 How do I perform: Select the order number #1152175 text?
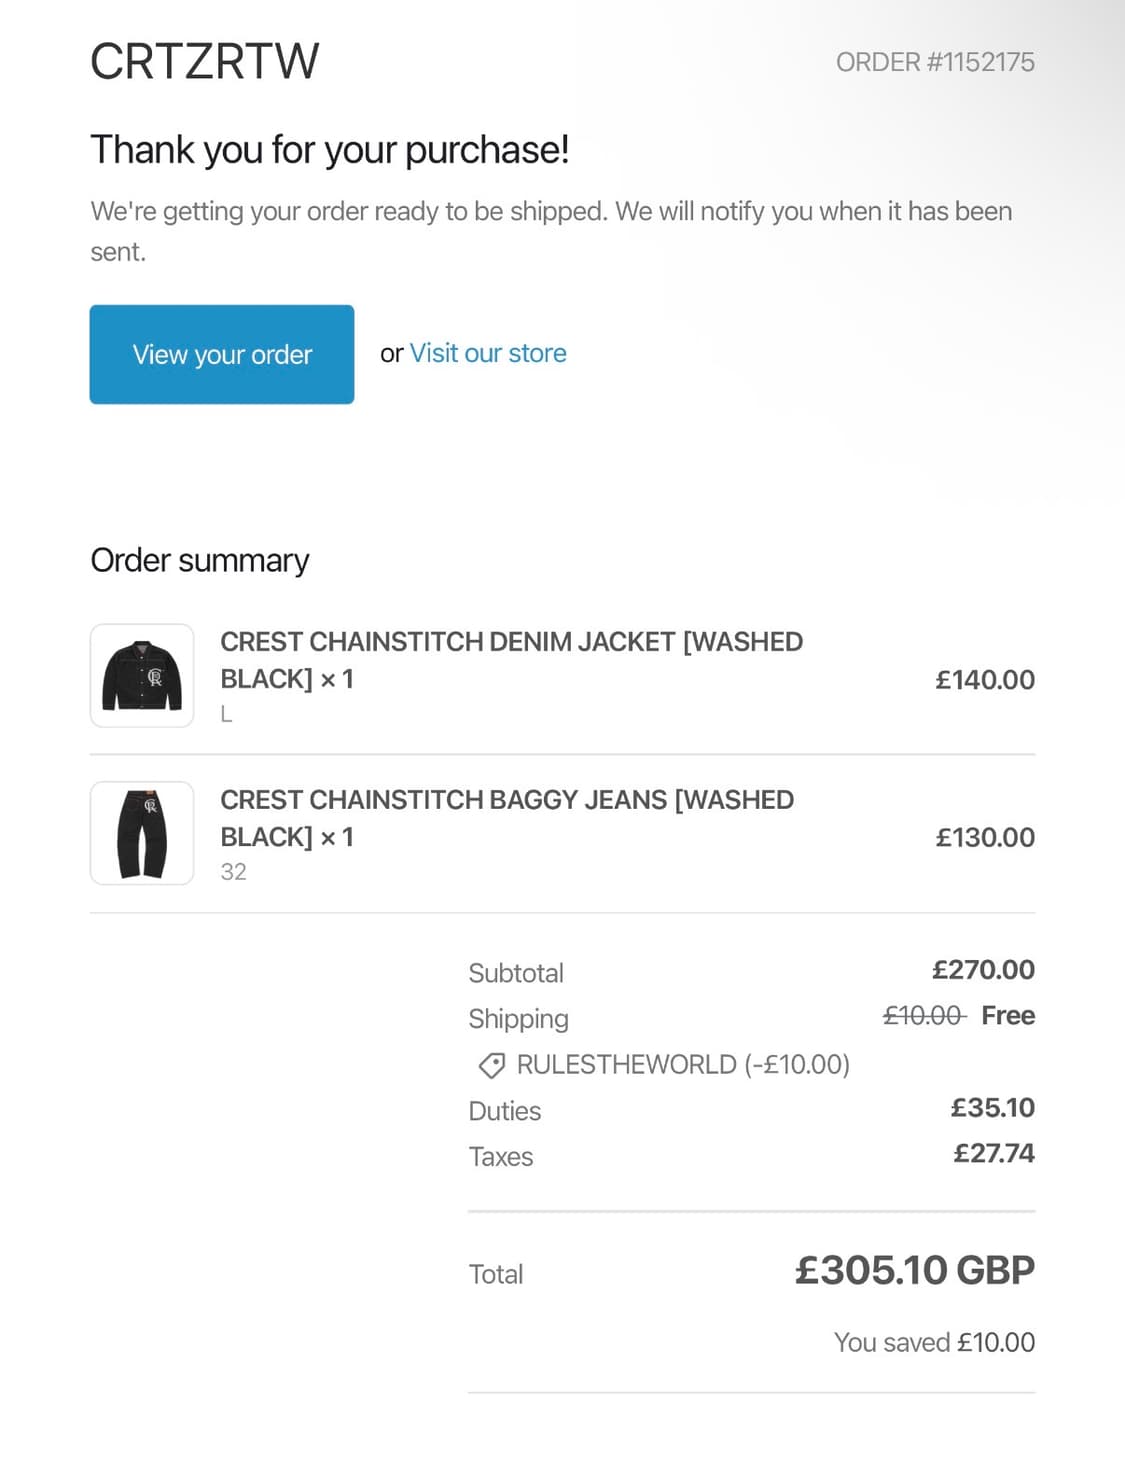click(x=935, y=62)
